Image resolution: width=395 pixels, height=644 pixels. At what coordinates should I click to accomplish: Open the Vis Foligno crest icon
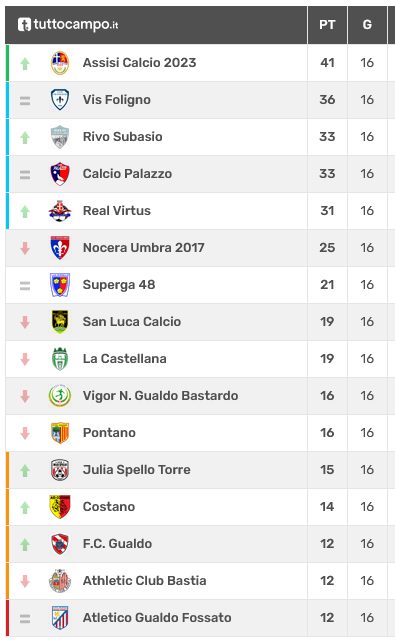pyautogui.click(x=60, y=100)
